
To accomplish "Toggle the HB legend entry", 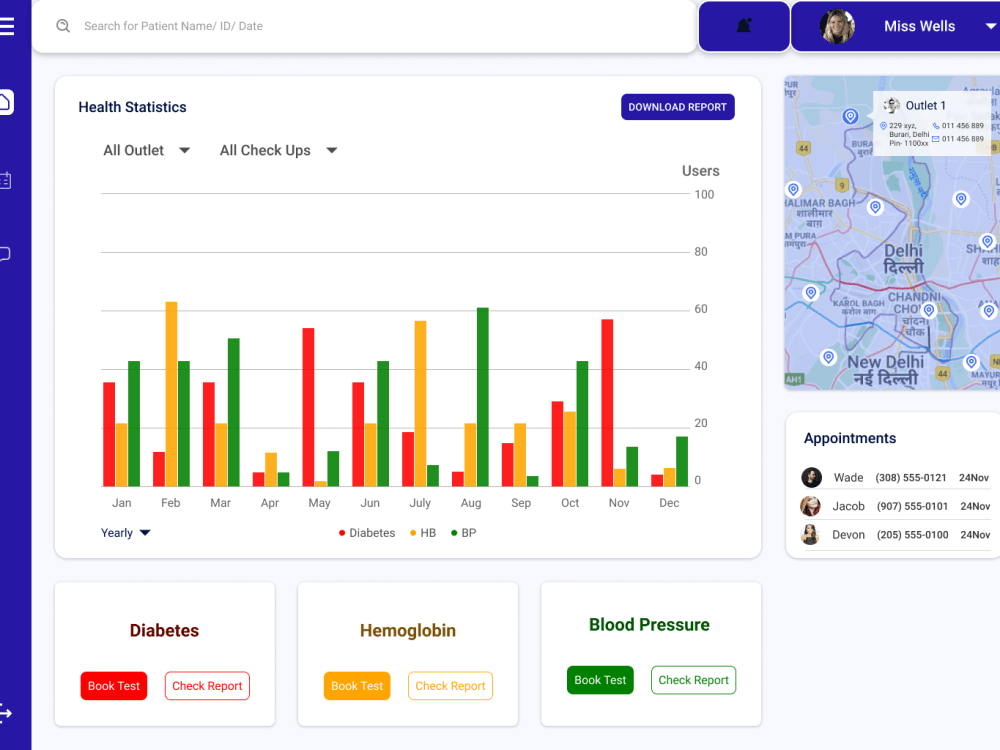I will 423,533.
